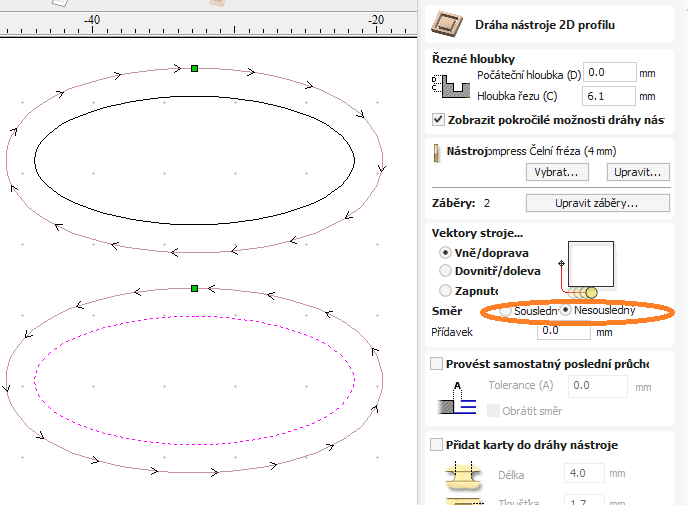Click the end mill tool icon

click(436, 152)
